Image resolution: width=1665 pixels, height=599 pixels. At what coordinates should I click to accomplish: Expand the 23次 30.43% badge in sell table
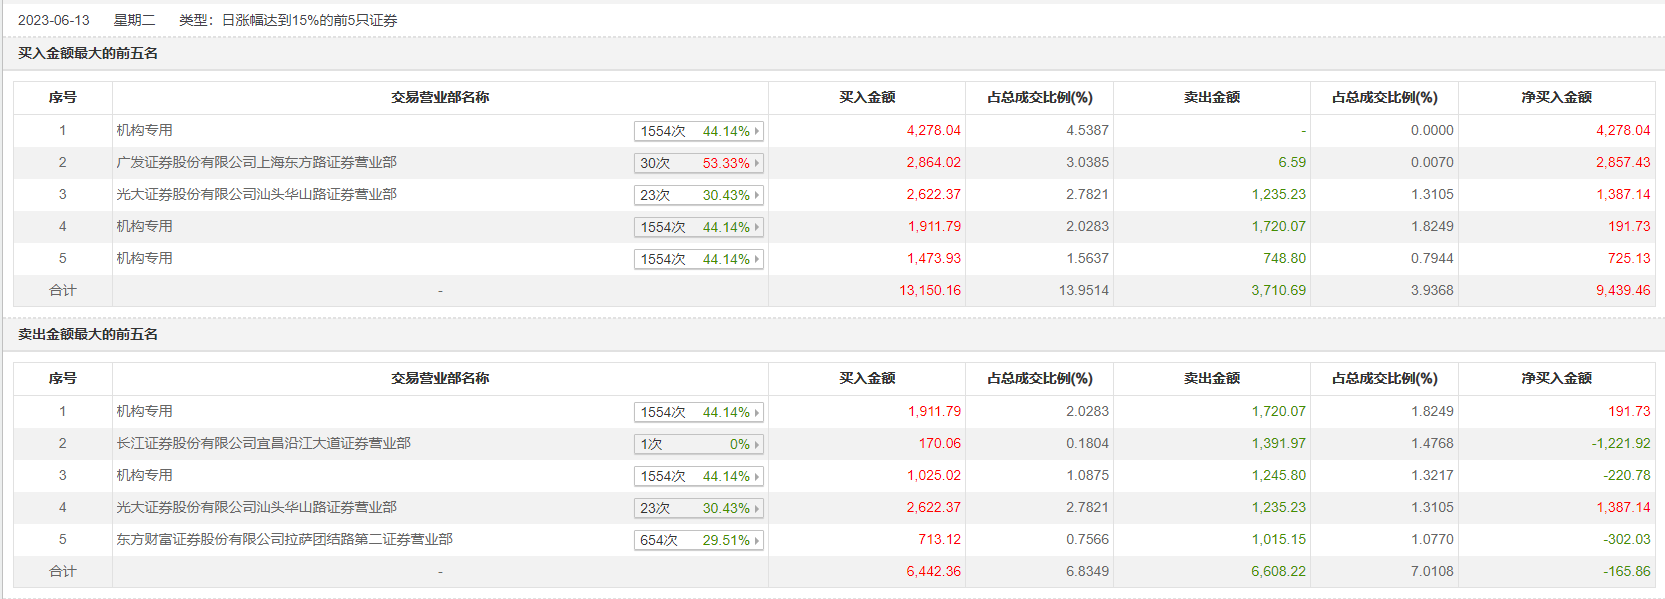pyautogui.click(x=698, y=508)
